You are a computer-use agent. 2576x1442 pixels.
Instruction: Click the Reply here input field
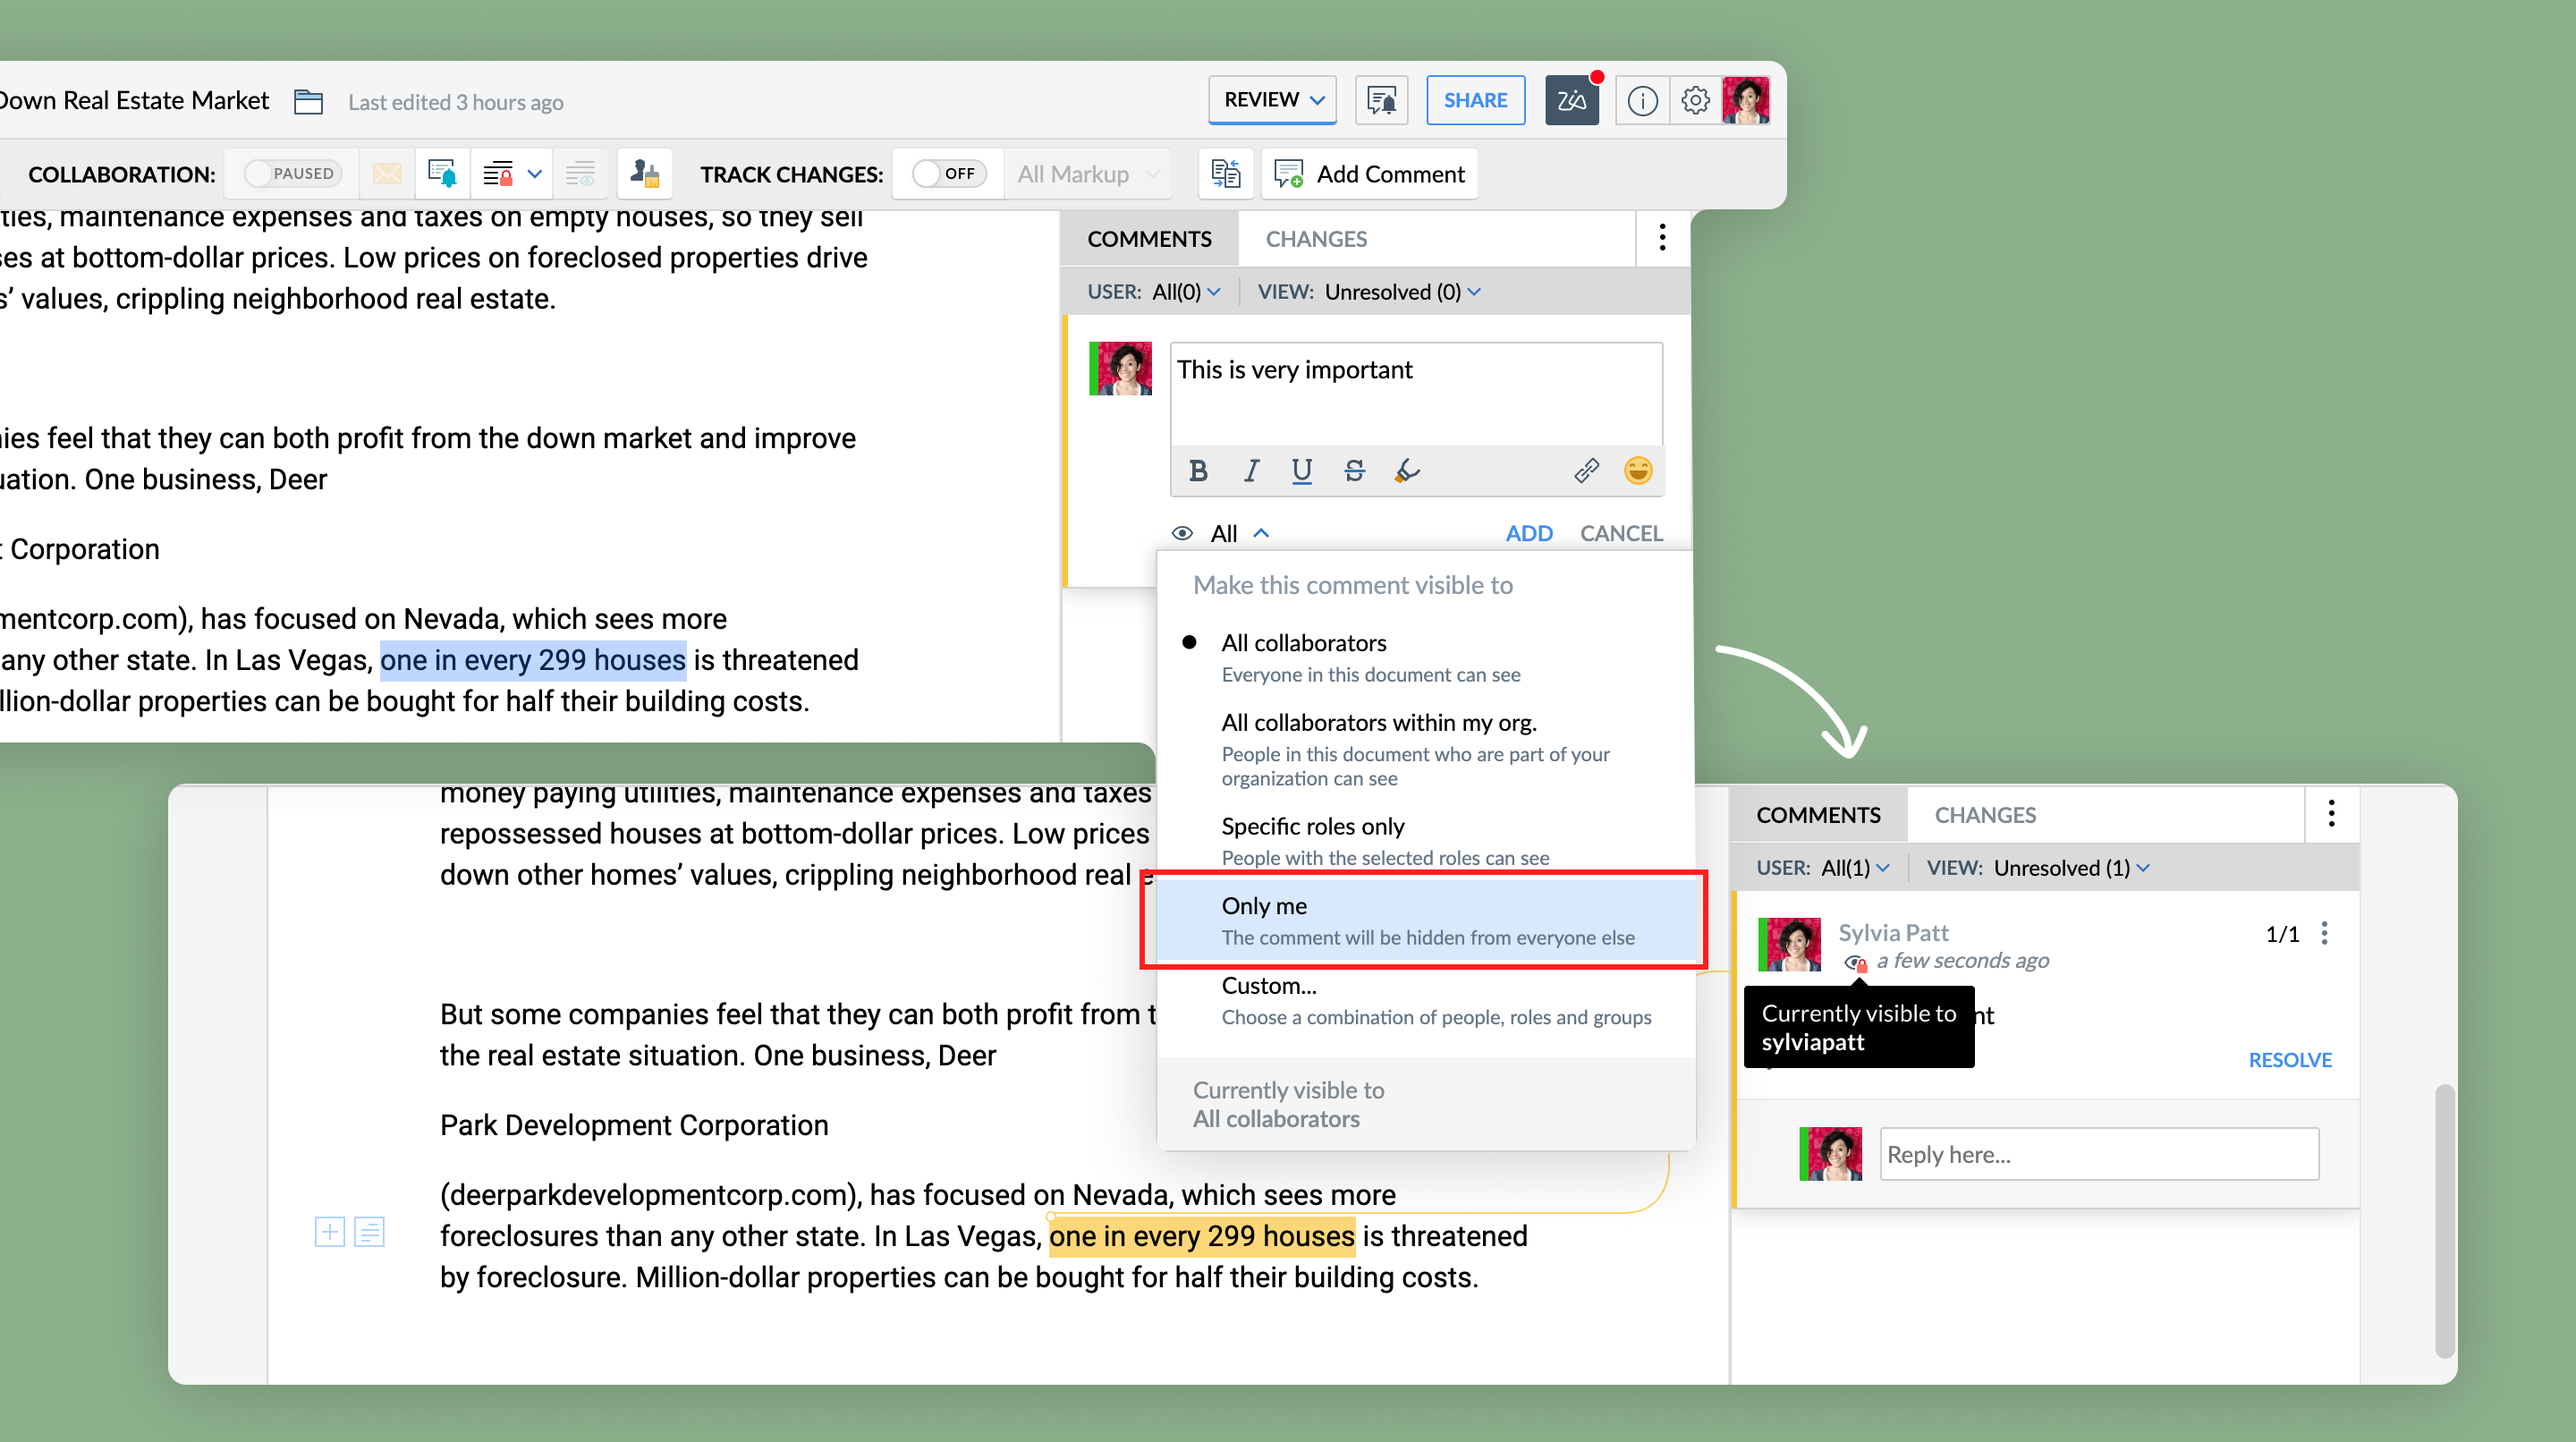click(x=2098, y=1154)
